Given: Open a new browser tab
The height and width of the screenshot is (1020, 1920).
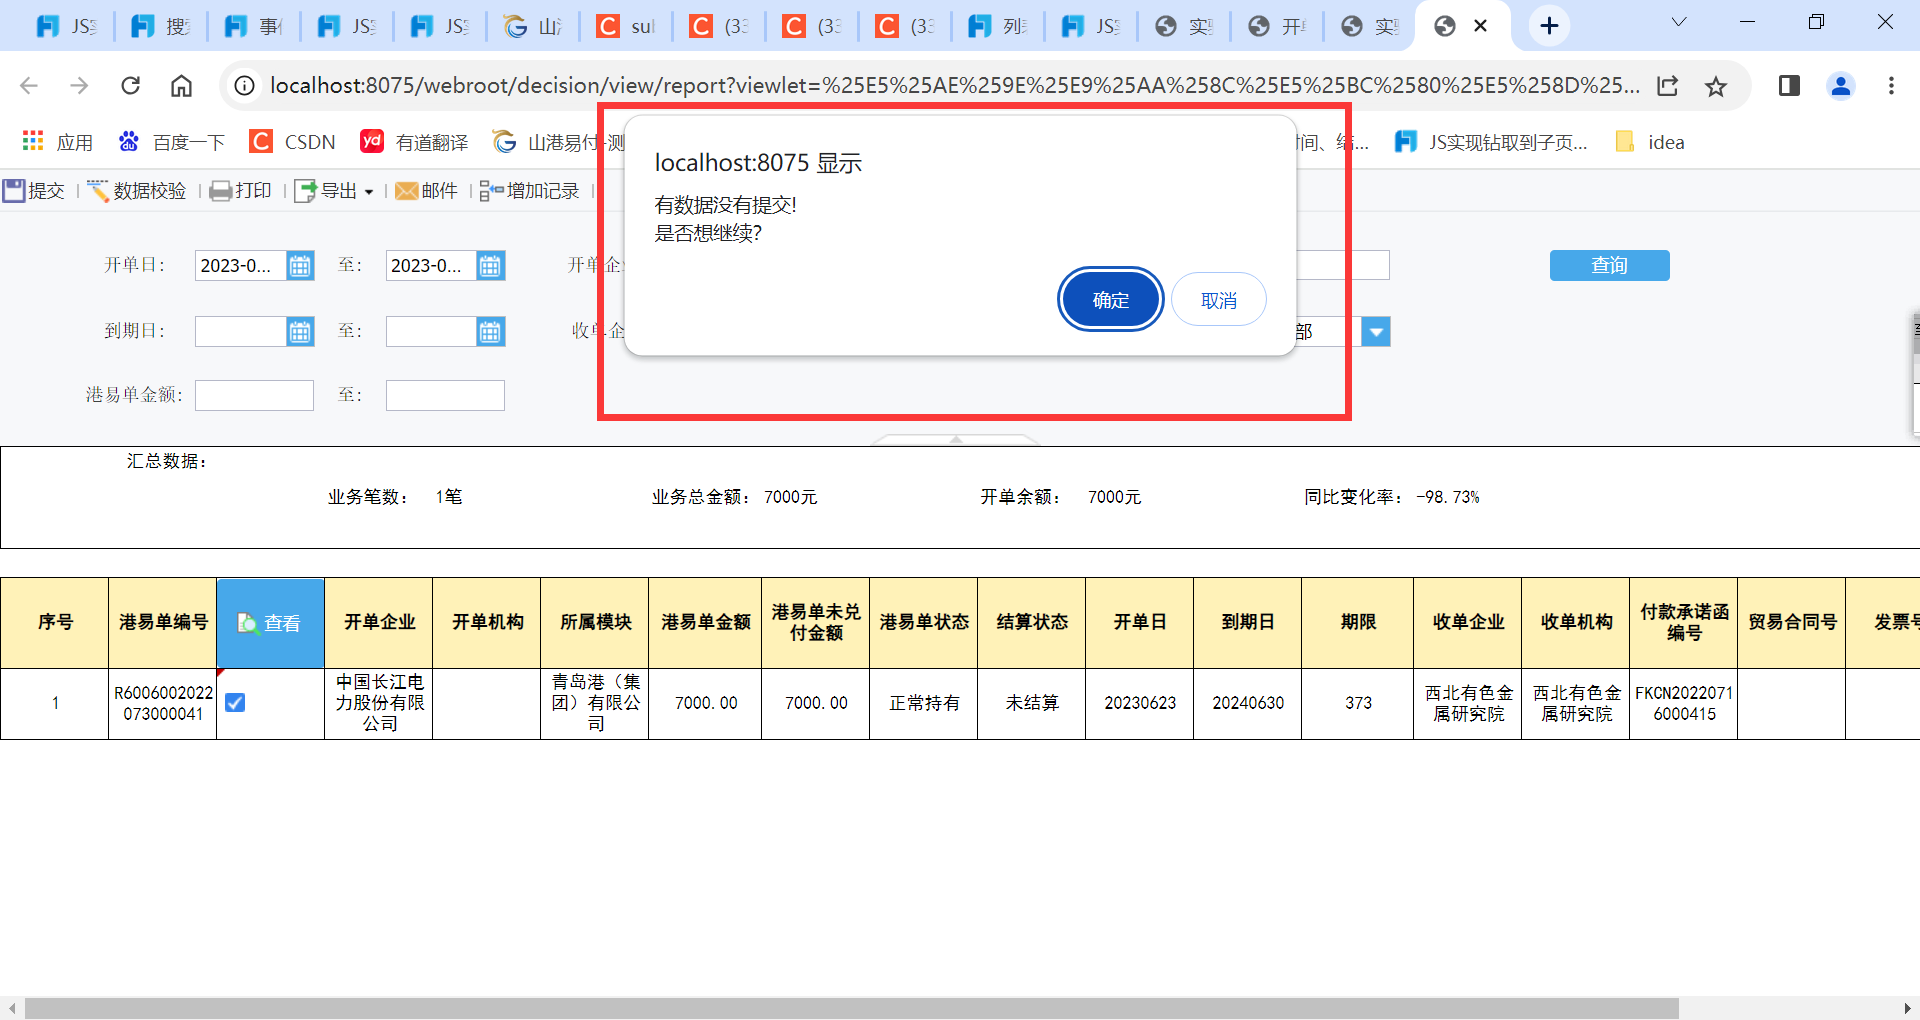Looking at the screenshot, I should click(x=1549, y=26).
